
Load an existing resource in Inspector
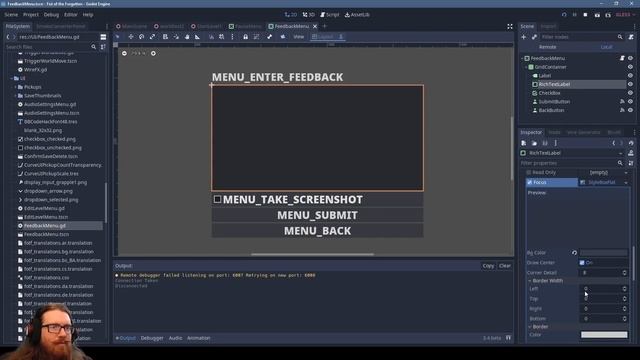click(x=534, y=143)
